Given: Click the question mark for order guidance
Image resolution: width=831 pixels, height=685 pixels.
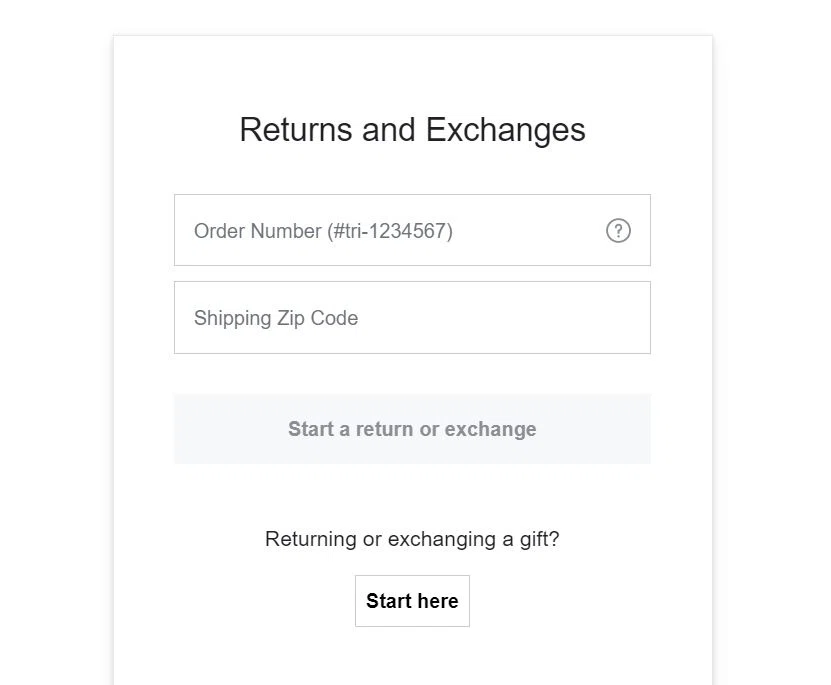Looking at the screenshot, I should tap(618, 231).
